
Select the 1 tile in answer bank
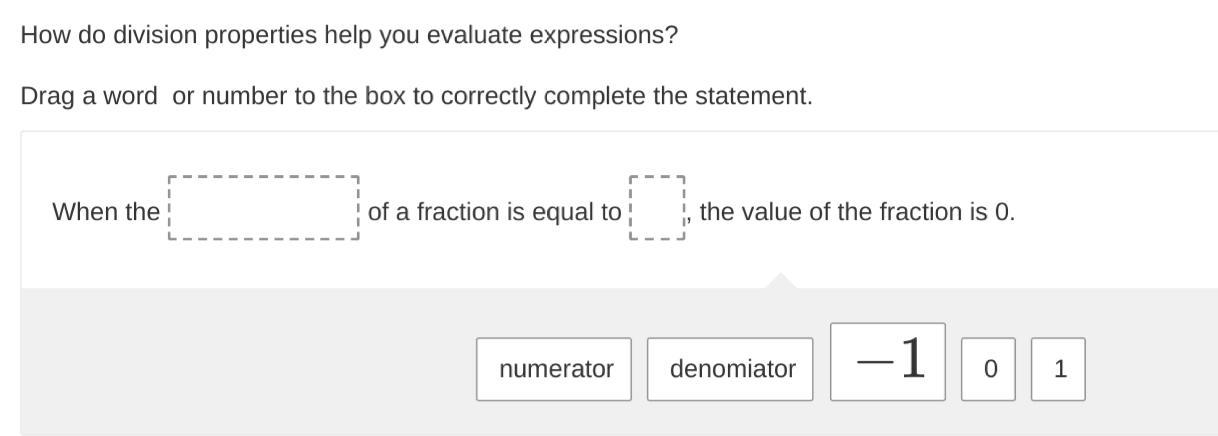tap(1058, 369)
